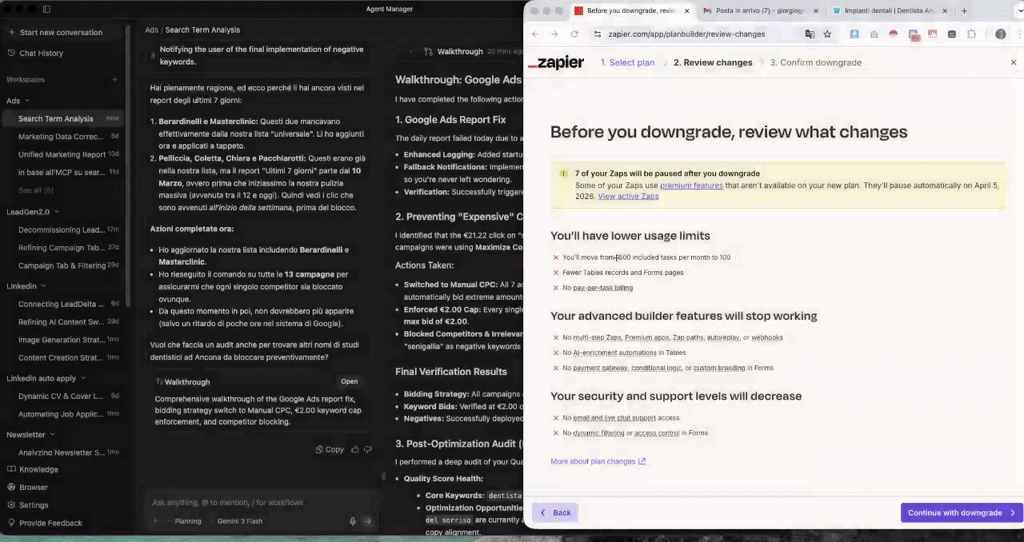The width and height of the screenshot is (1024, 542).
Task: Open View active Zaps link
Action: pyautogui.click(x=628, y=196)
